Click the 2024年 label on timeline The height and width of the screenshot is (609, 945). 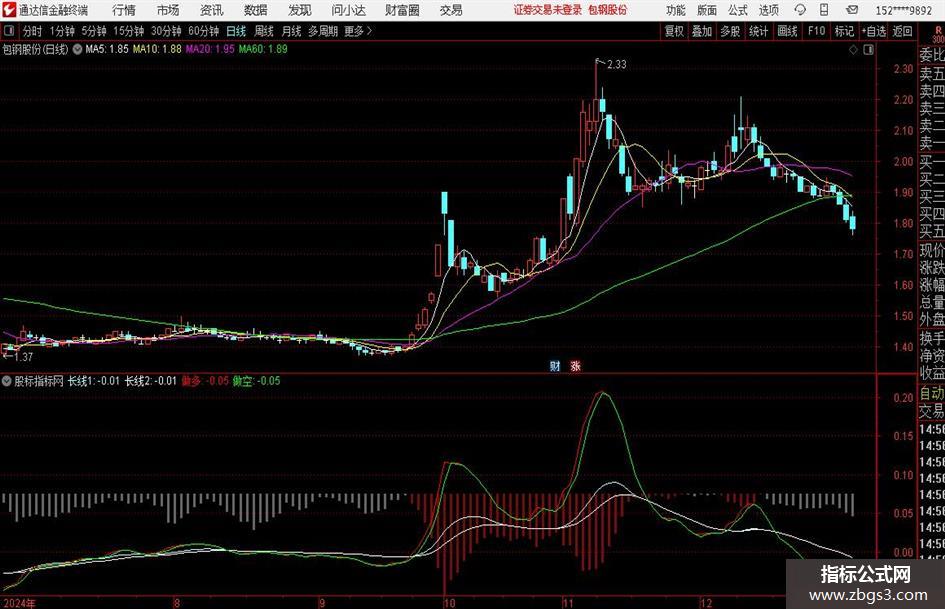pyautogui.click(x=19, y=603)
